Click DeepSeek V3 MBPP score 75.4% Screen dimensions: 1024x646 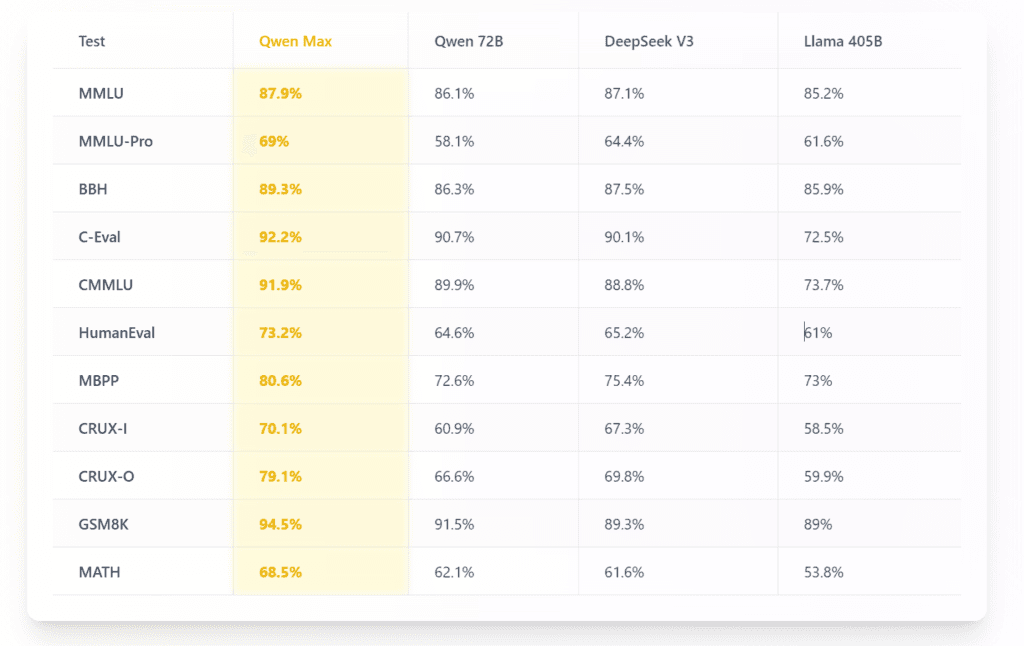coord(624,381)
